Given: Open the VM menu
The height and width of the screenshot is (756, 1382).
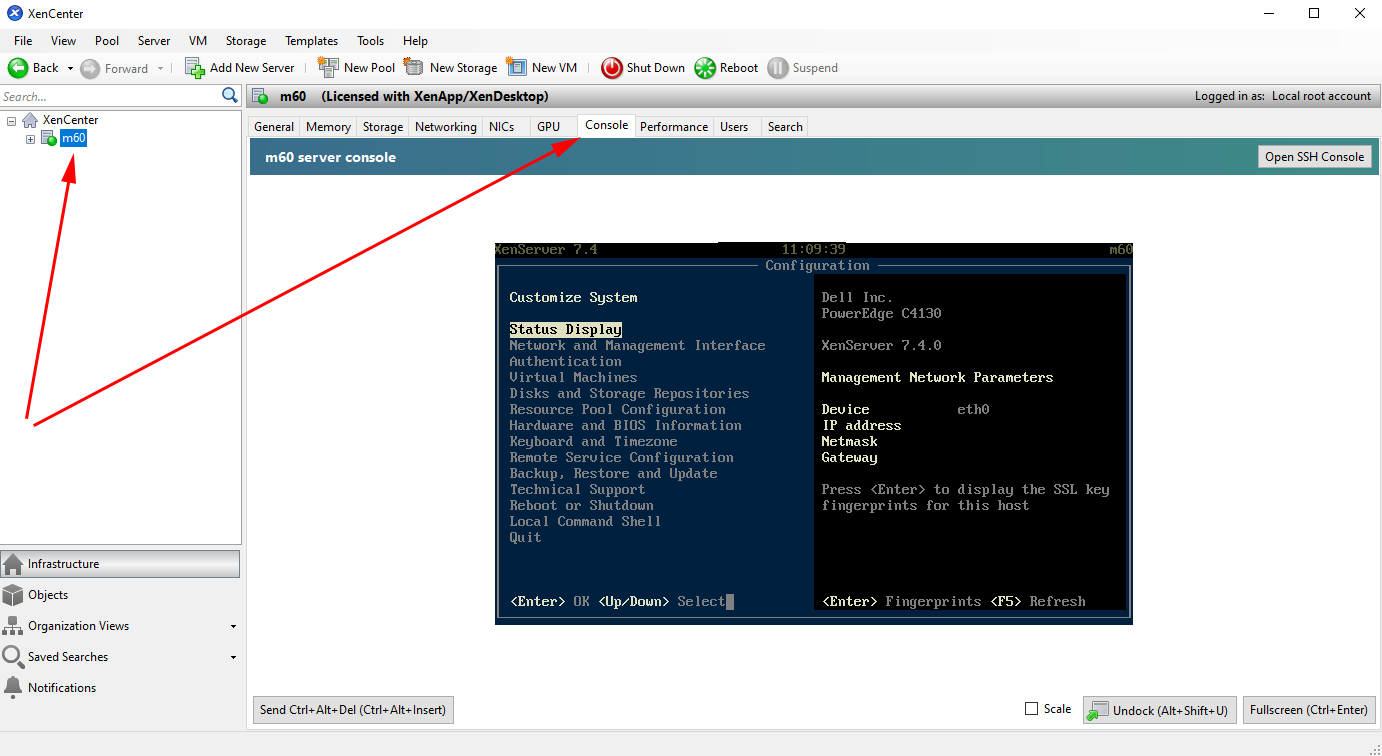Looking at the screenshot, I should (198, 41).
